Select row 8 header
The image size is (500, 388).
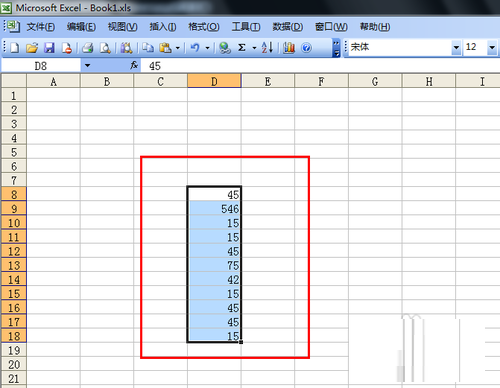tap(14, 194)
